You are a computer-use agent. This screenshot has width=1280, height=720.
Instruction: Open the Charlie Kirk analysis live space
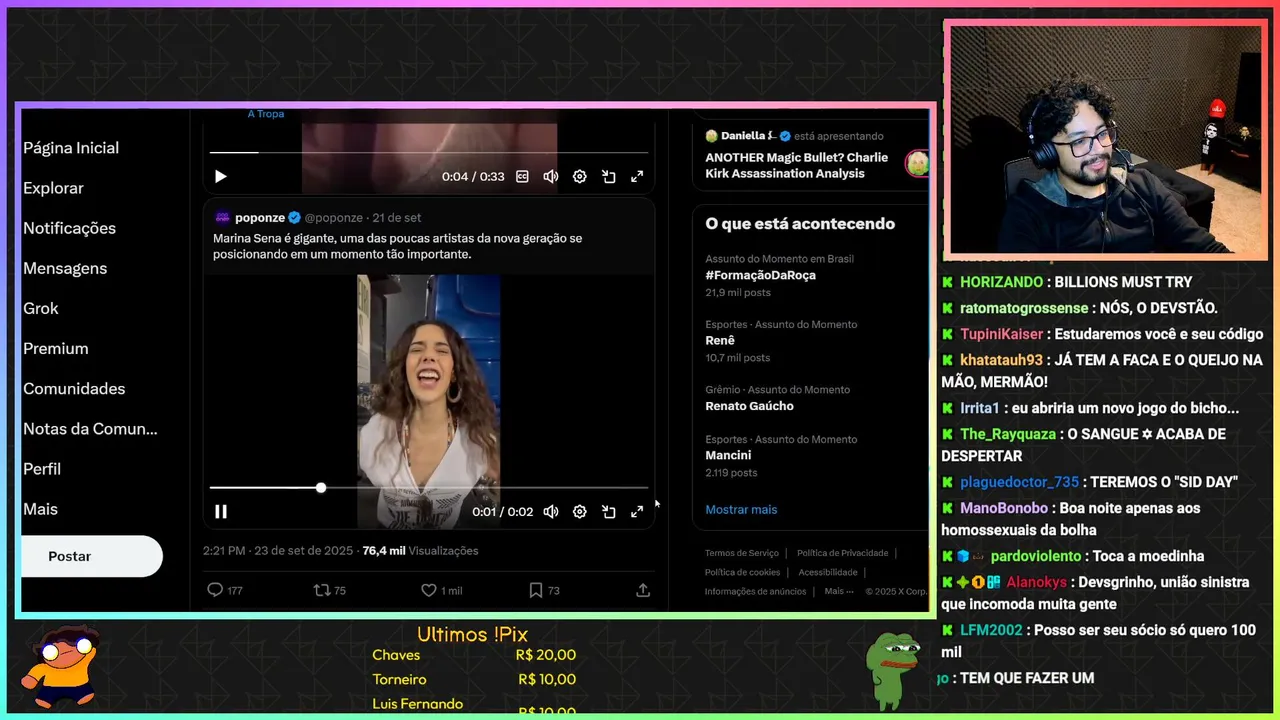click(797, 165)
